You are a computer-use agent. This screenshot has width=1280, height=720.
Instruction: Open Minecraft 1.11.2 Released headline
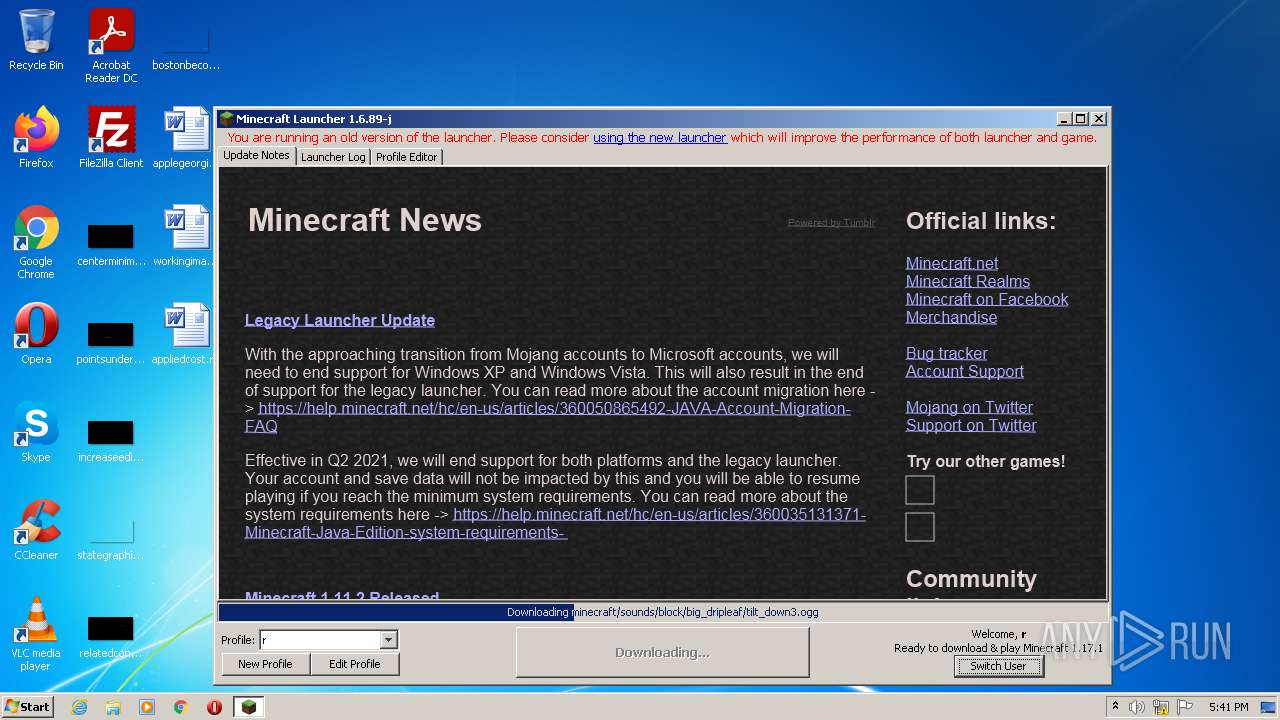342,596
